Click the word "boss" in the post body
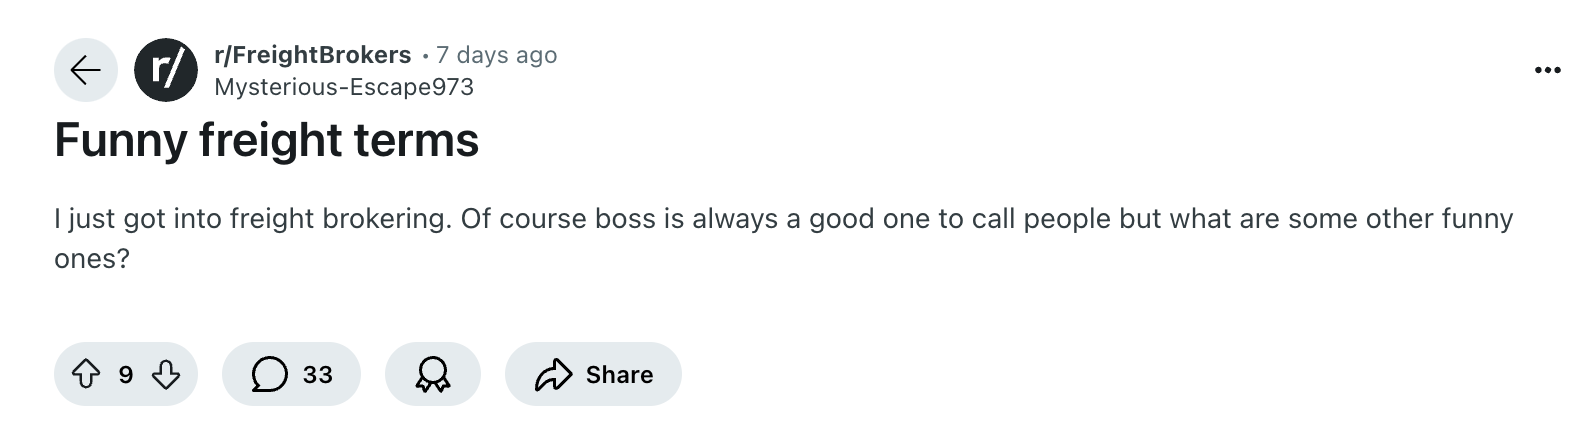 625,218
